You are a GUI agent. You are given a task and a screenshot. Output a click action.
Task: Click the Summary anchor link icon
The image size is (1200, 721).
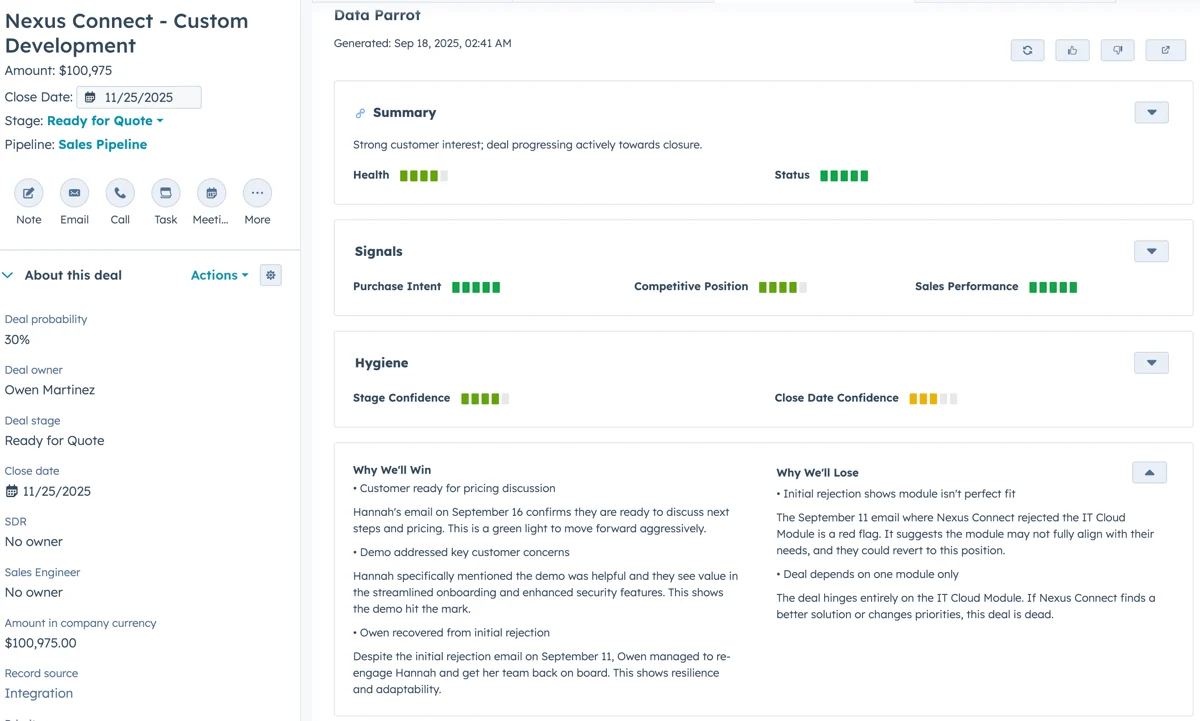pos(359,112)
